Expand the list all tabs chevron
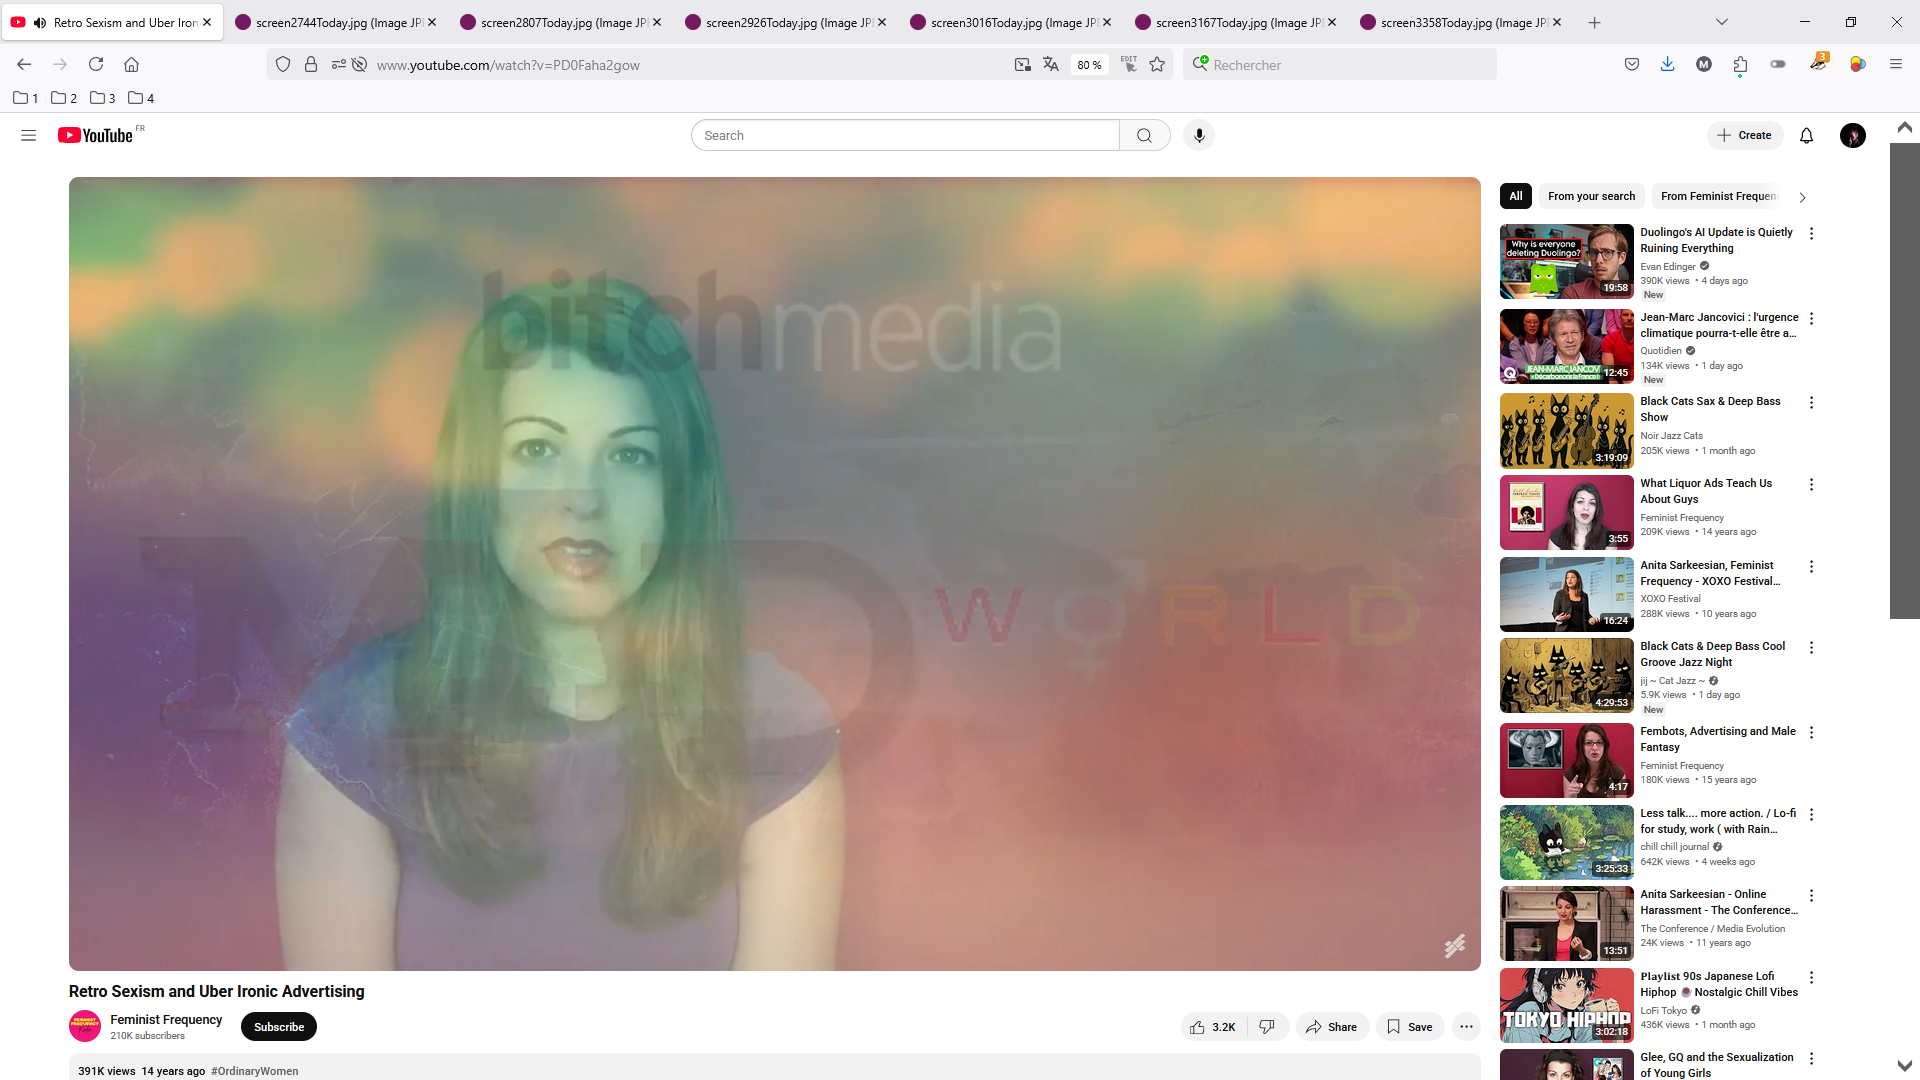This screenshot has height=1080, width=1920. pyautogui.click(x=1721, y=22)
